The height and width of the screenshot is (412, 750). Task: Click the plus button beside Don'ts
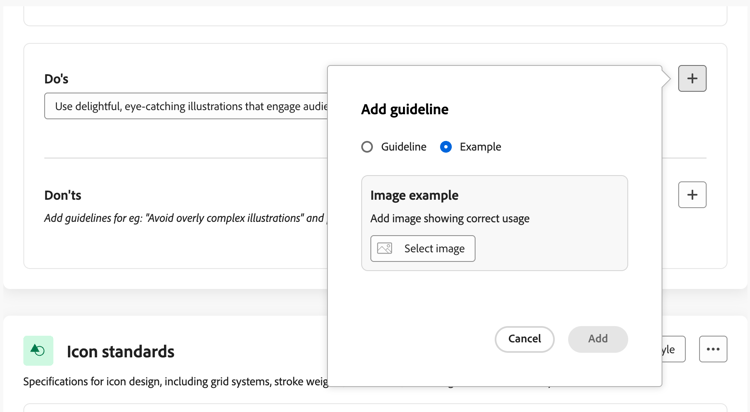[692, 195]
